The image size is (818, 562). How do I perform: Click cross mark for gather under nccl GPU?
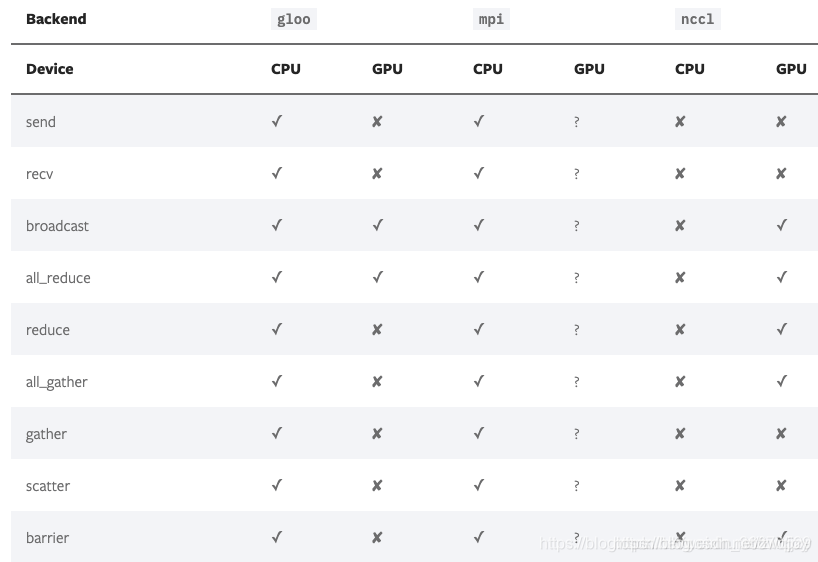coord(781,434)
